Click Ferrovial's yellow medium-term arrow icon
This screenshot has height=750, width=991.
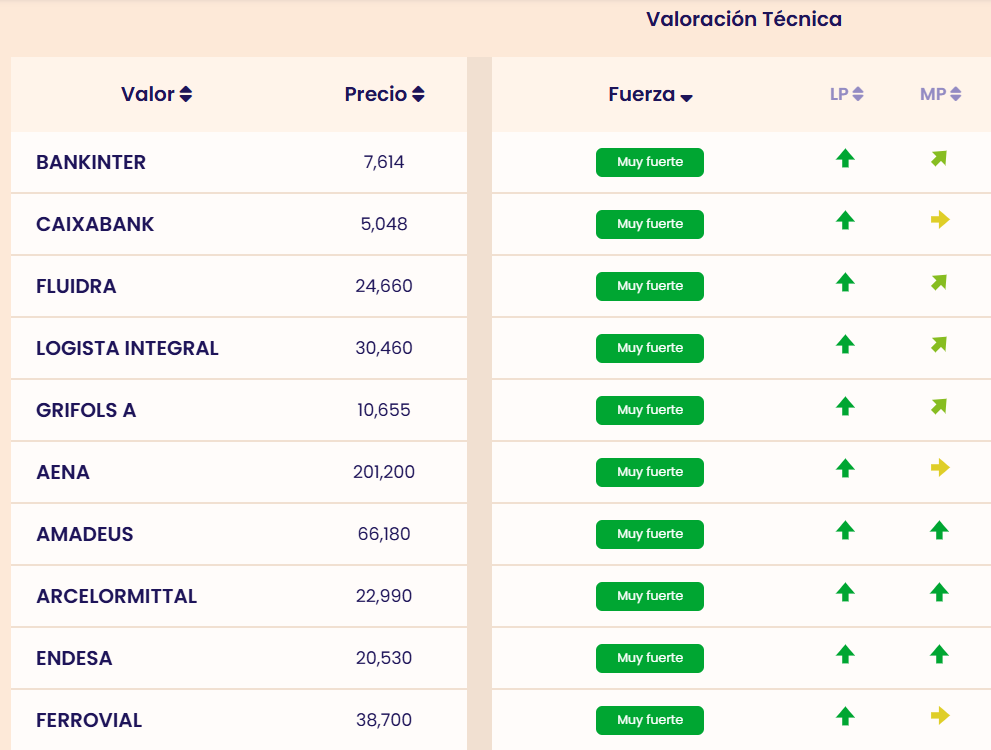point(939,716)
